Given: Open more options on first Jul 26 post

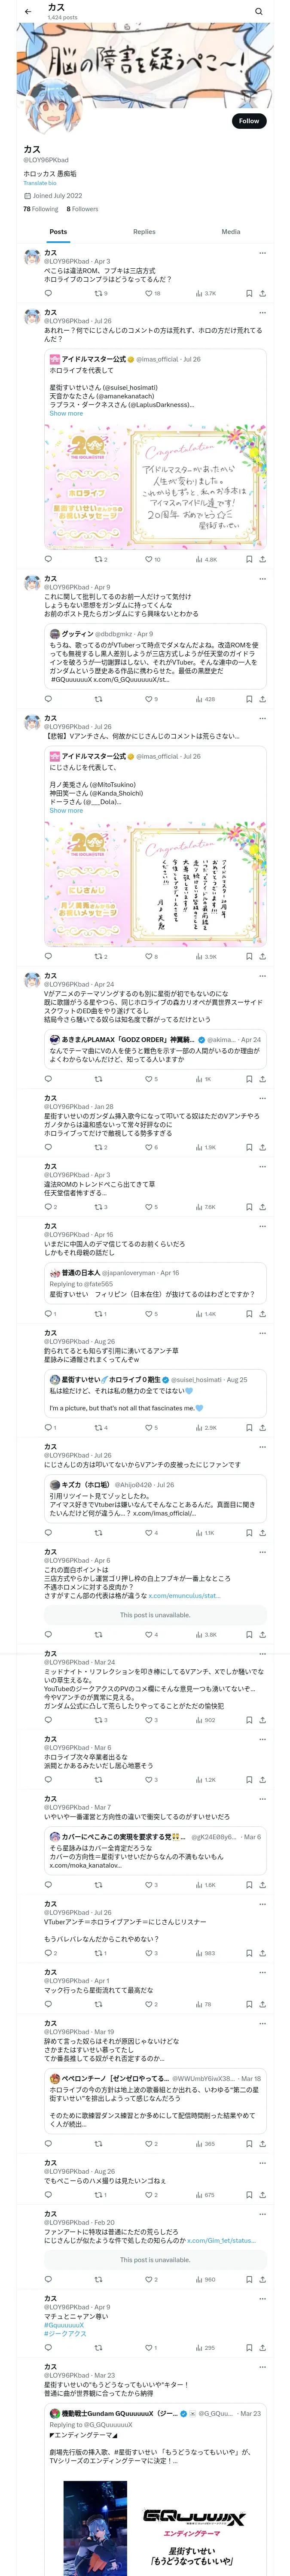Looking at the screenshot, I should (x=263, y=313).
